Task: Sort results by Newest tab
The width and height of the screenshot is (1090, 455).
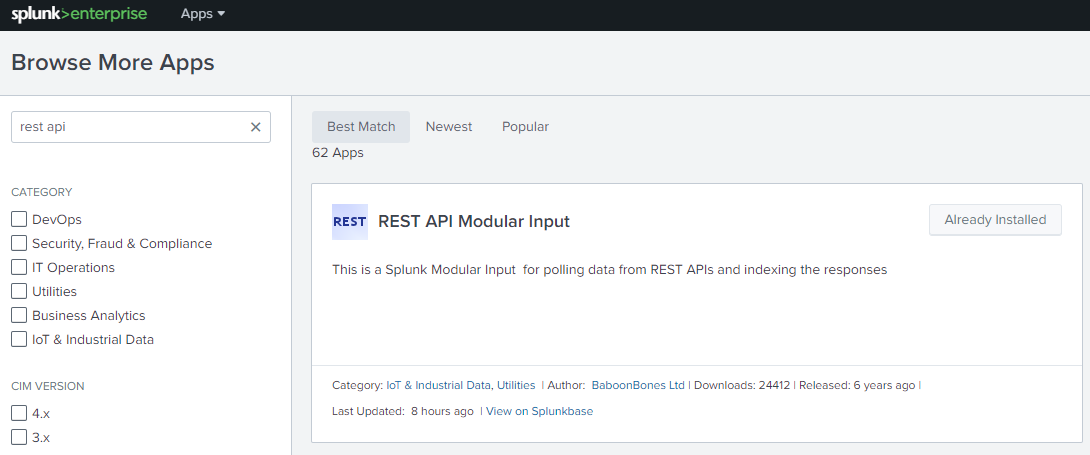Action: click(x=449, y=127)
